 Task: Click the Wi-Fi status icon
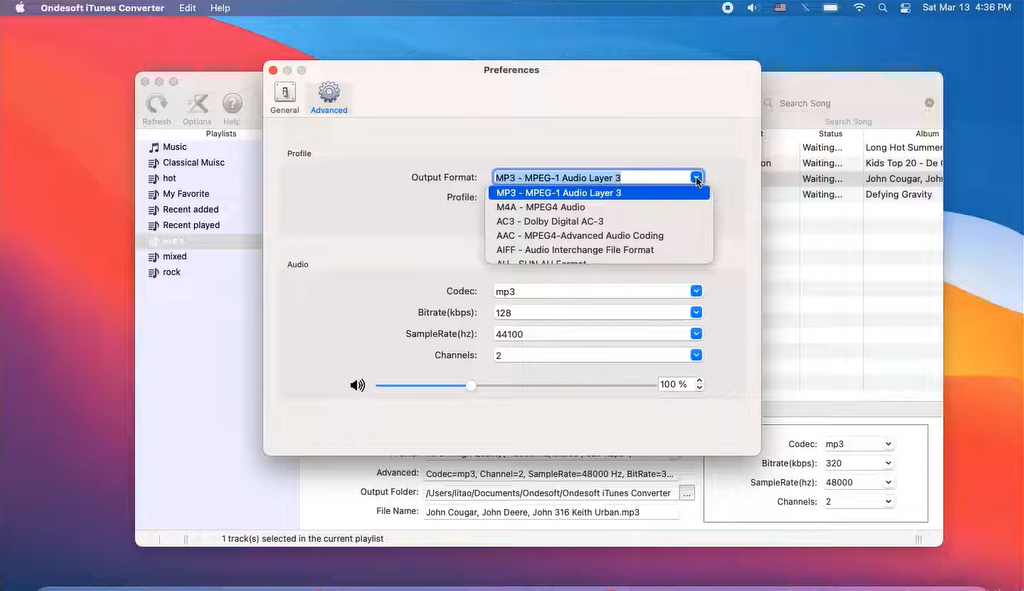tap(859, 8)
